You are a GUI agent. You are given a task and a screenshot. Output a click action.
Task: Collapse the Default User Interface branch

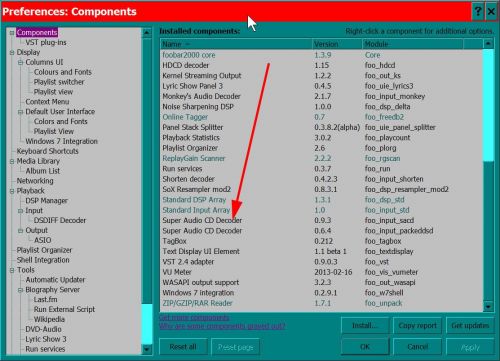tap(20, 112)
